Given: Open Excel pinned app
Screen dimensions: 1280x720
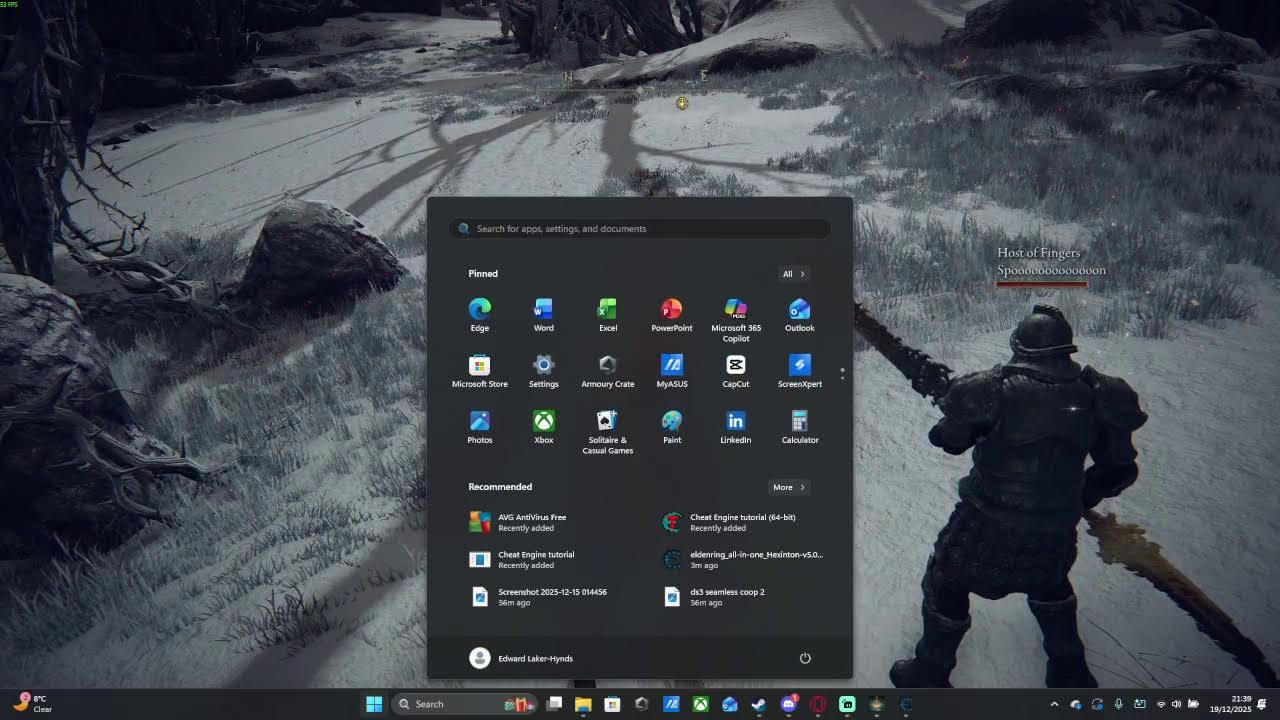Looking at the screenshot, I should coord(608,314).
